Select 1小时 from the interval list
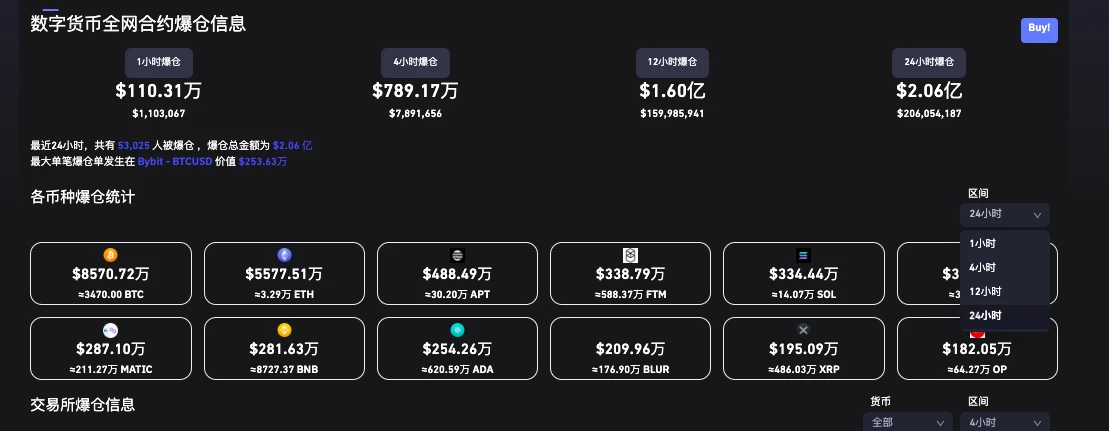Viewport: 1109px width, 431px height. point(983,244)
